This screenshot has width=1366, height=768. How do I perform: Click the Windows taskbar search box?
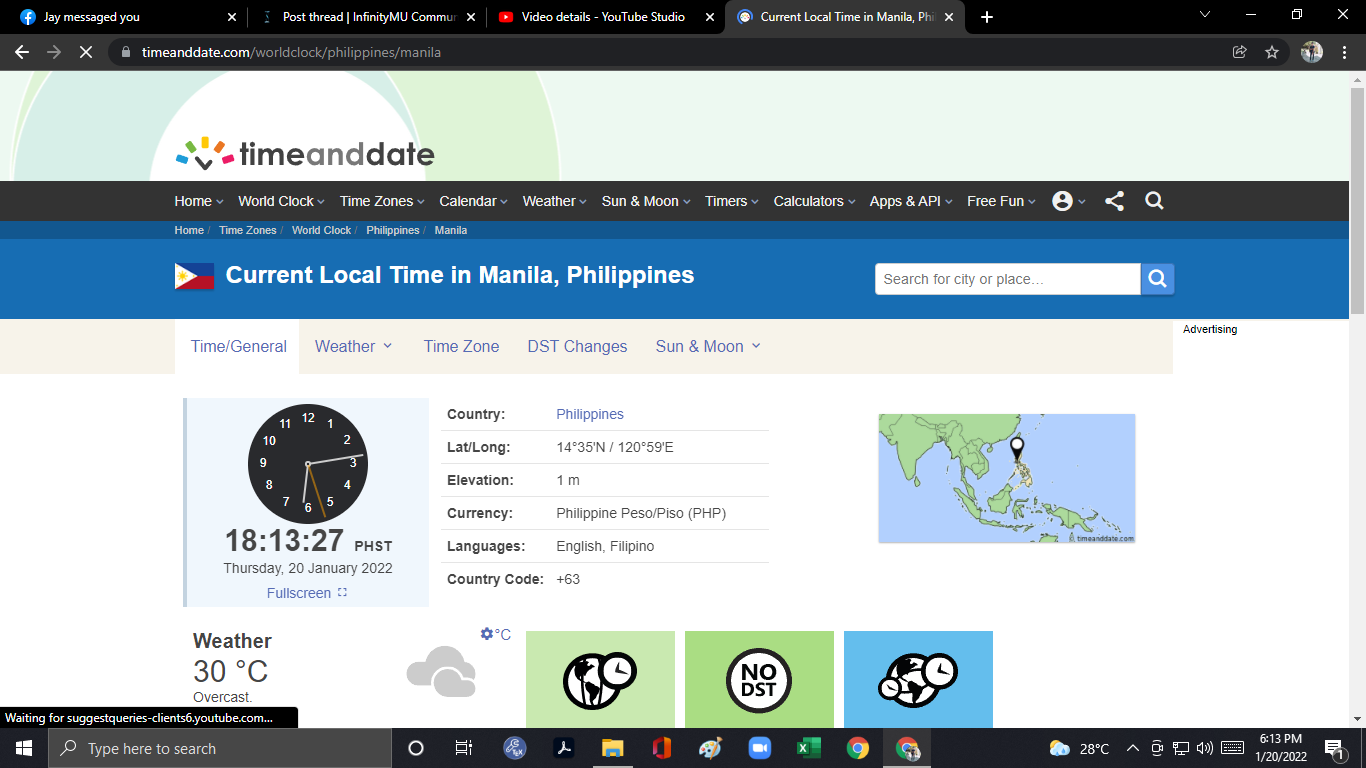coord(220,748)
